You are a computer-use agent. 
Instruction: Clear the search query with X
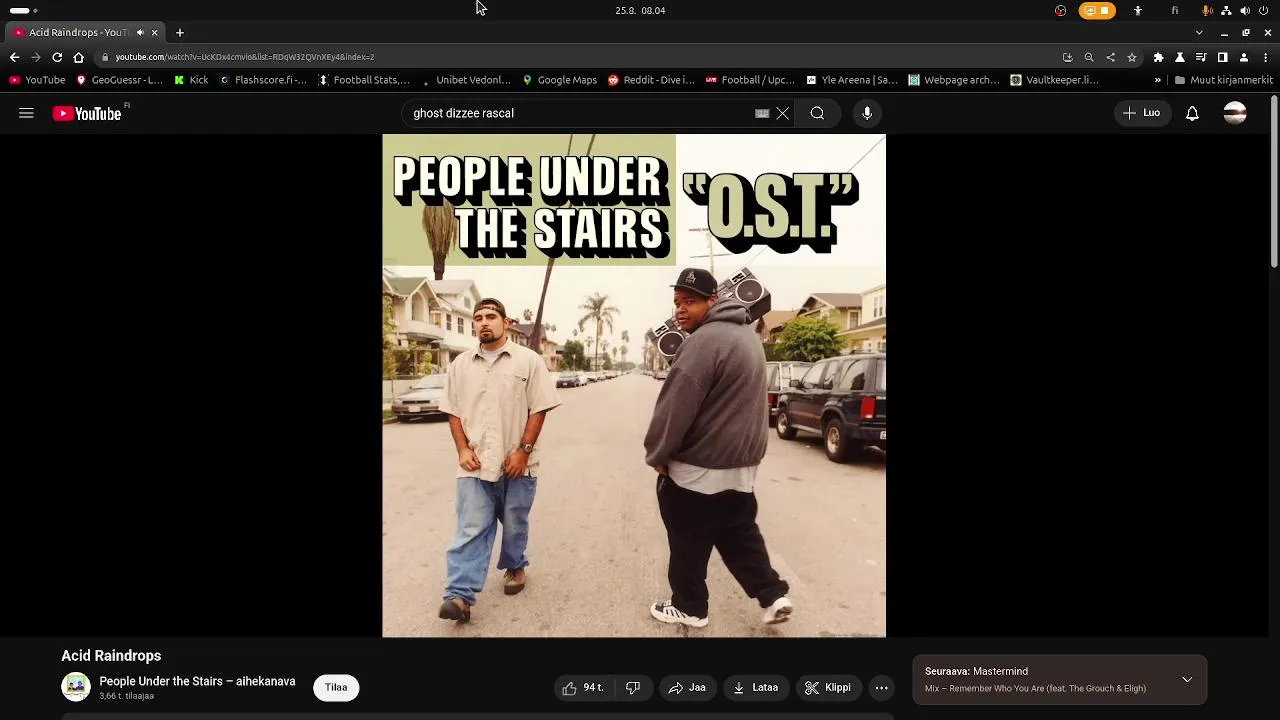tap(783, 113)
